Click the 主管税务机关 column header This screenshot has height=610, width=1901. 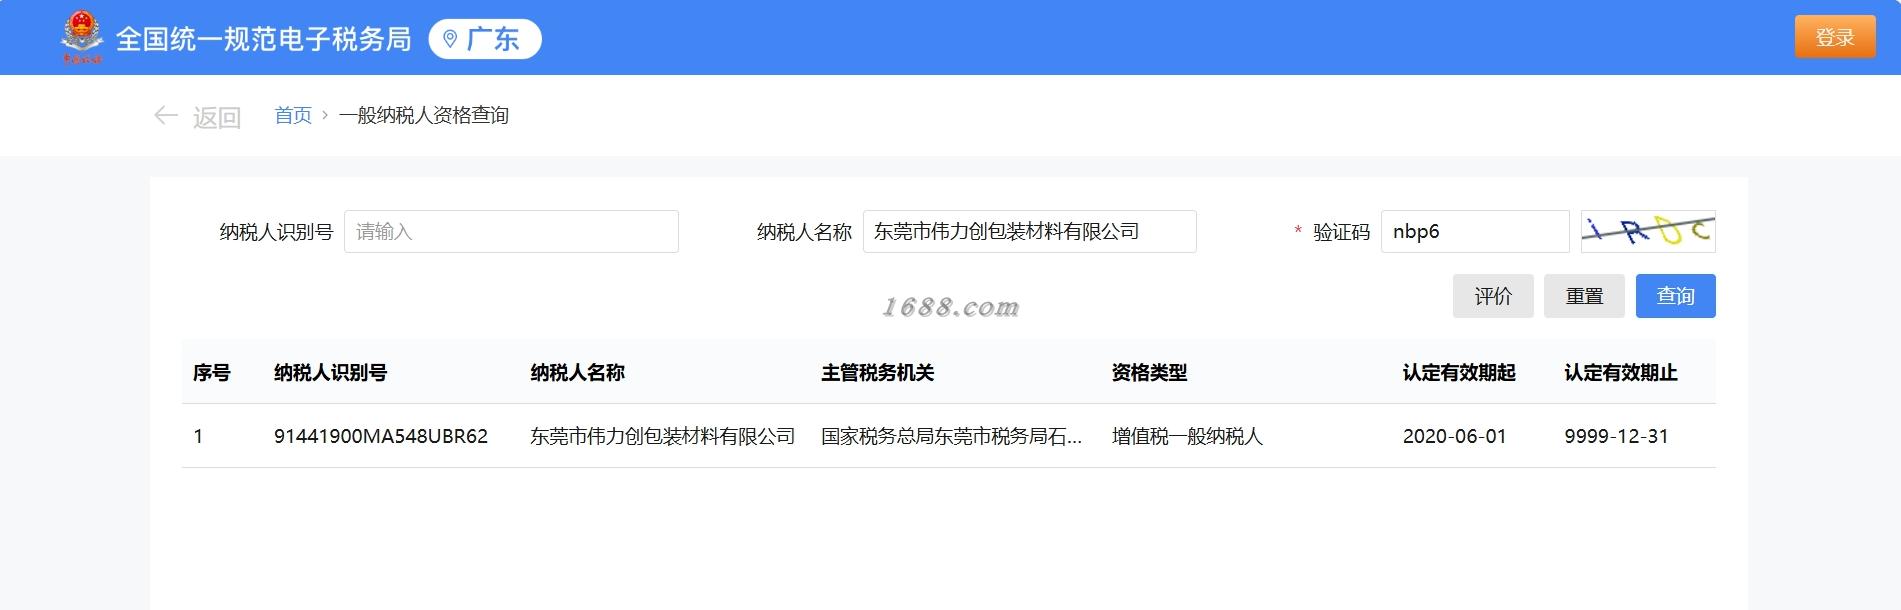pyautogui.click(x=877, y=372)
